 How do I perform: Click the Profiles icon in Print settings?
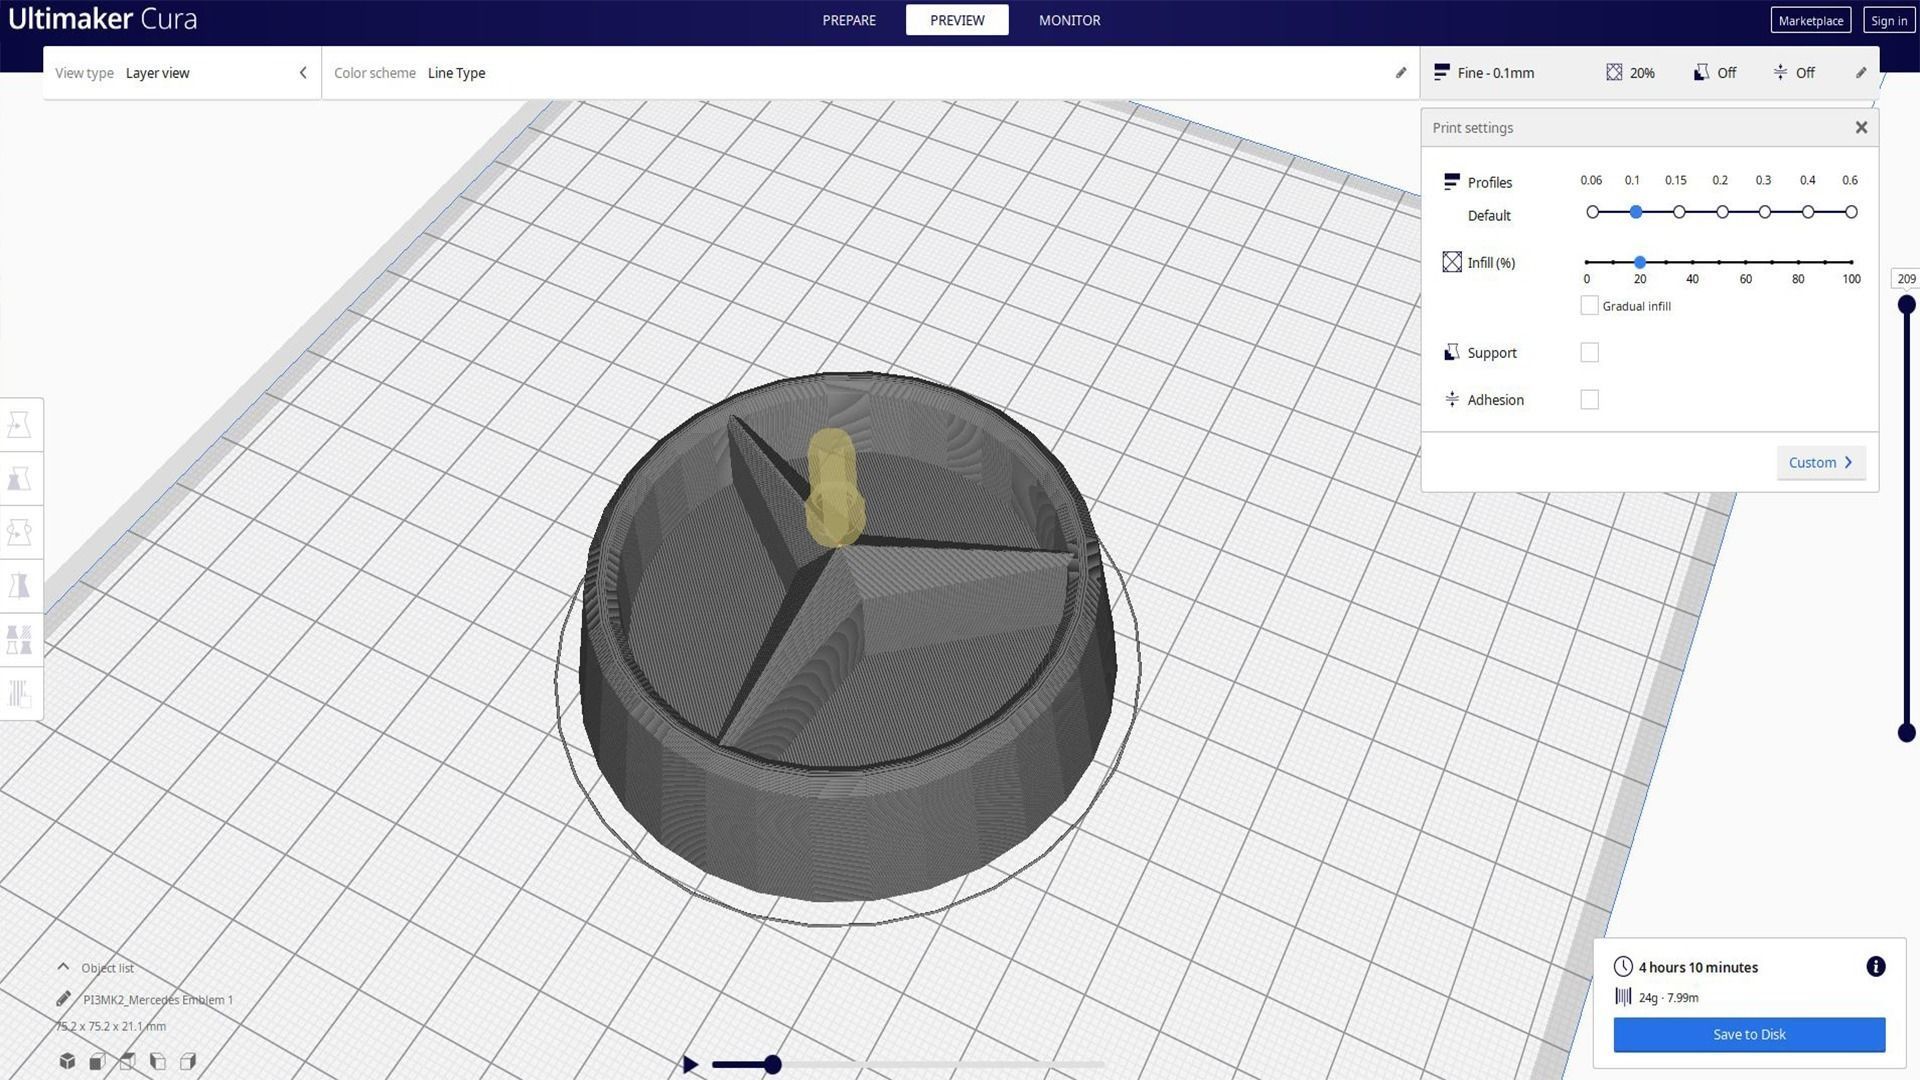1452,182
